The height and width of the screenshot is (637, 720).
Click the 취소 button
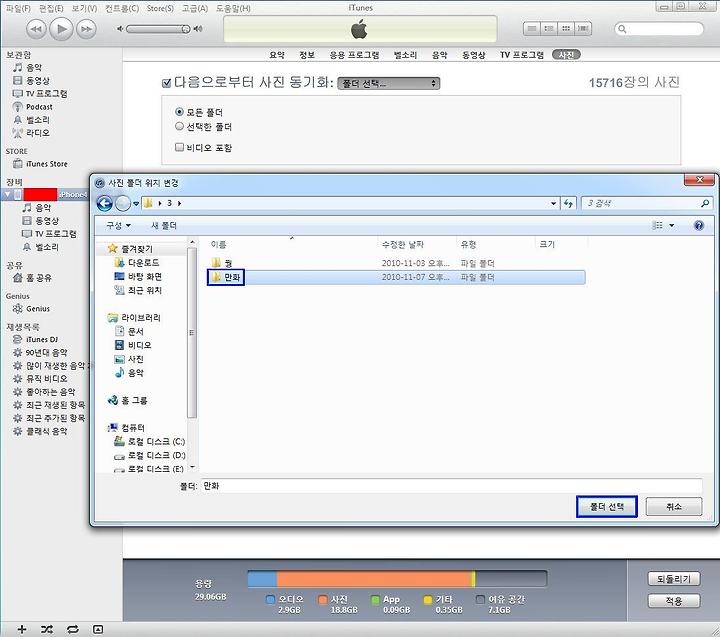click(674, 507)
